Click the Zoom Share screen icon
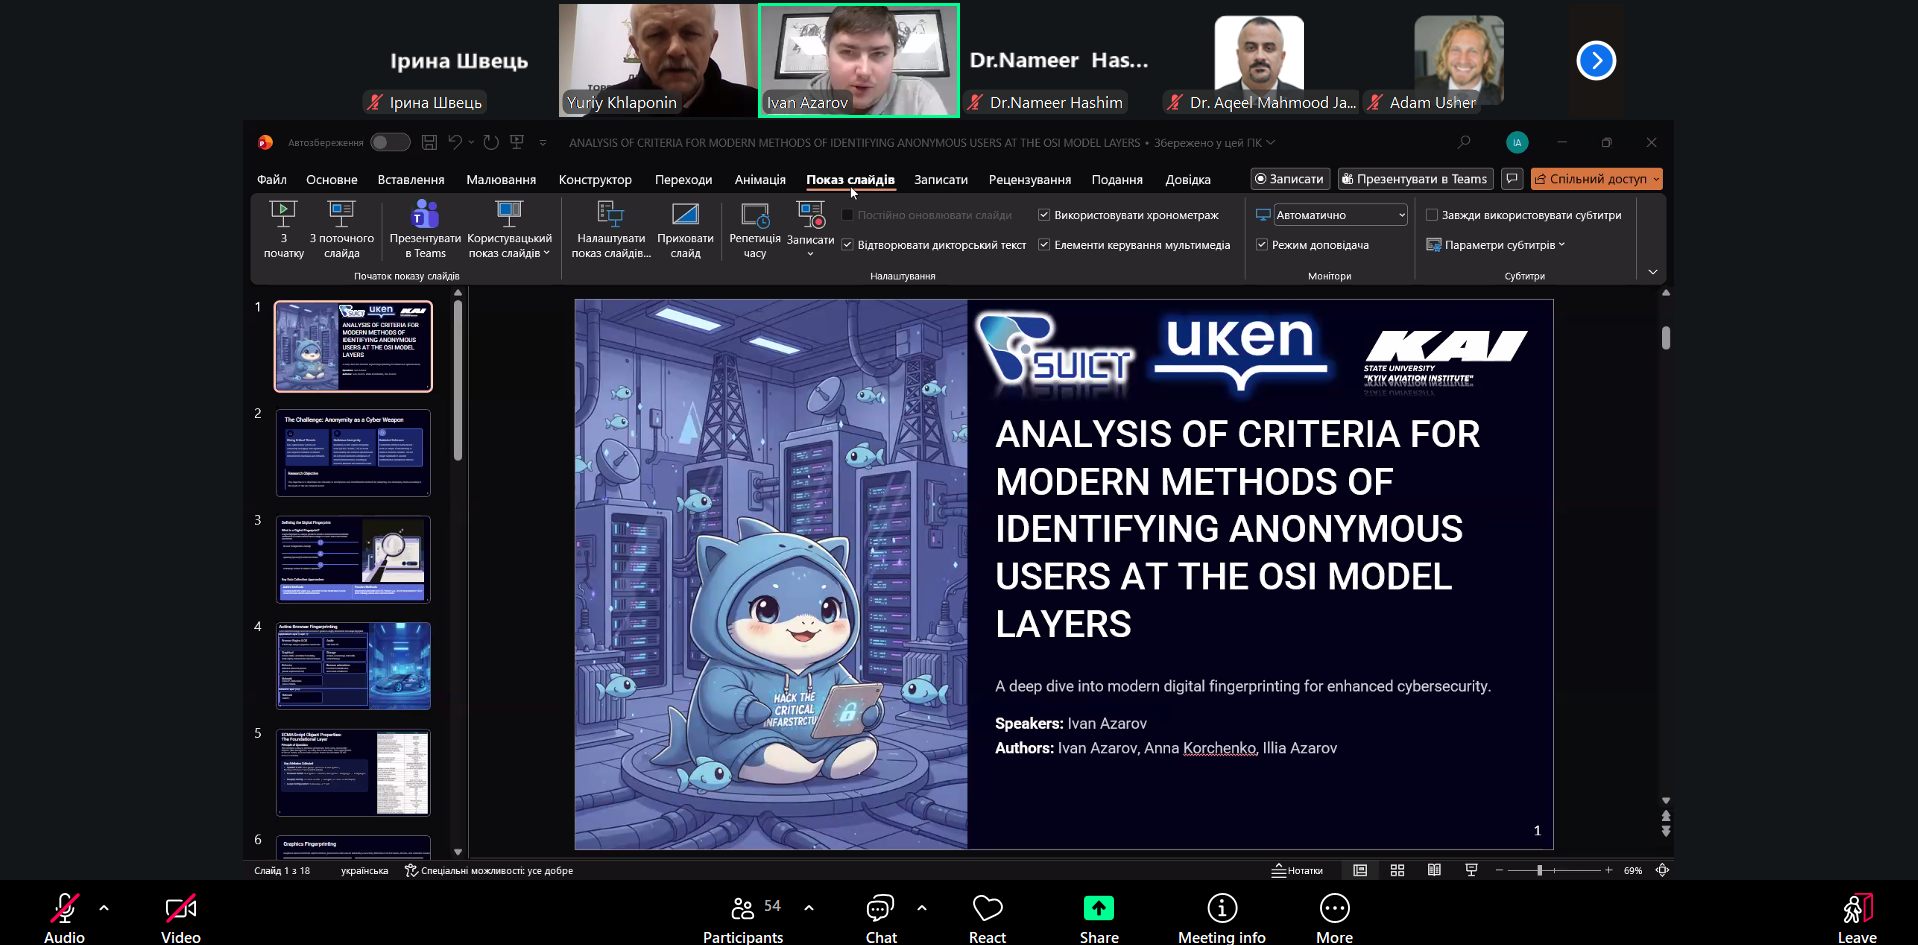1918x945 pixels. [x=1098, y=908]
